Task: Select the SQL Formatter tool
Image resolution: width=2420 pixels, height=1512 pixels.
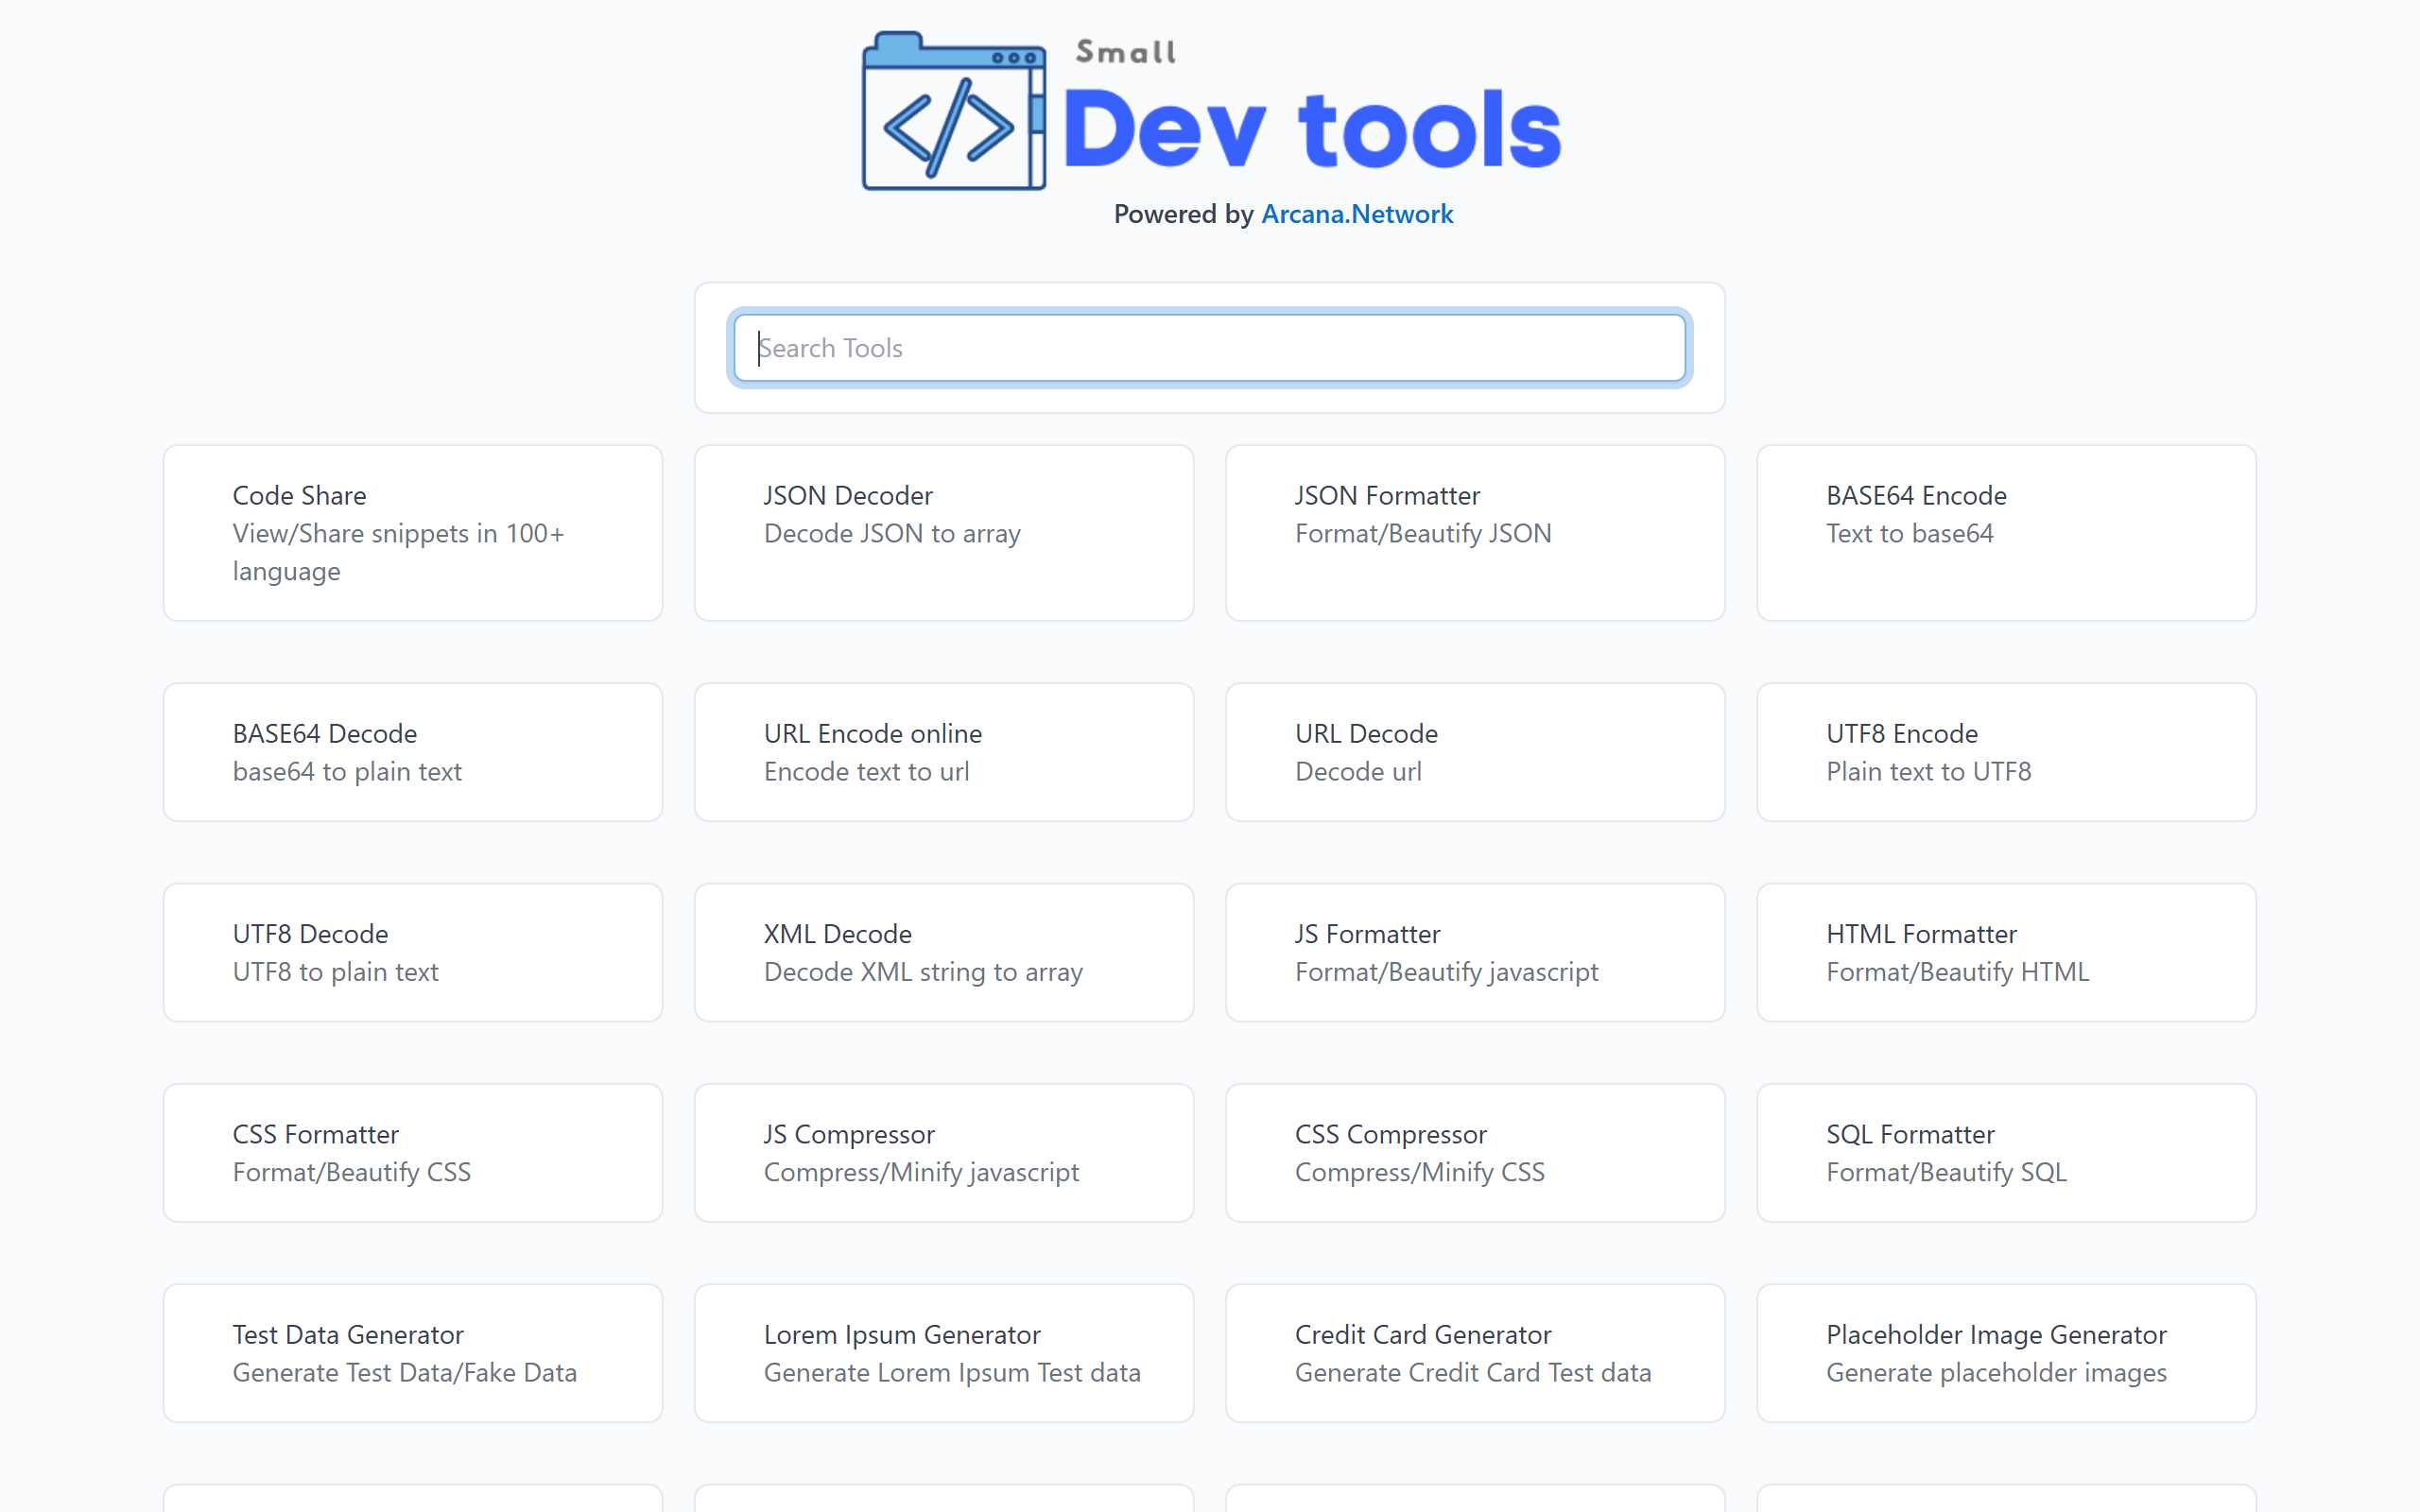Action: pyautogui.click(x=2005, y=1152)
